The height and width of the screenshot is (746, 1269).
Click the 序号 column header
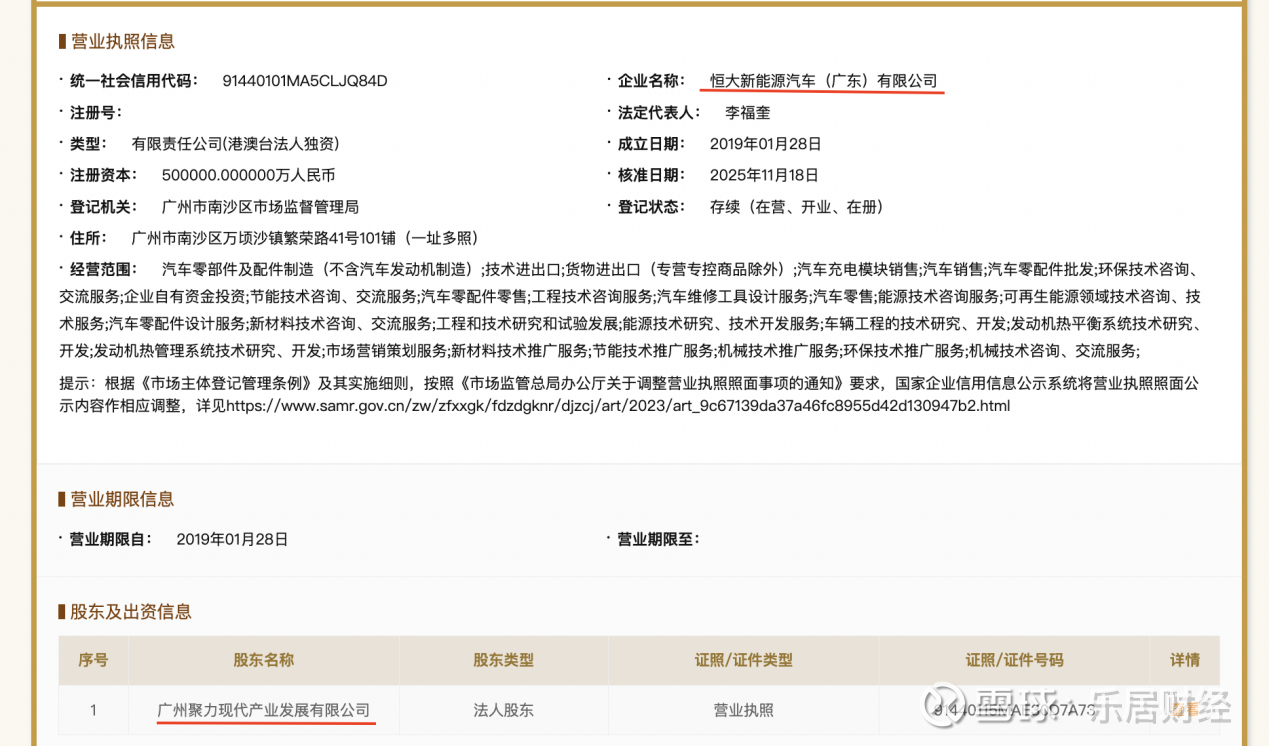[93, 660]
